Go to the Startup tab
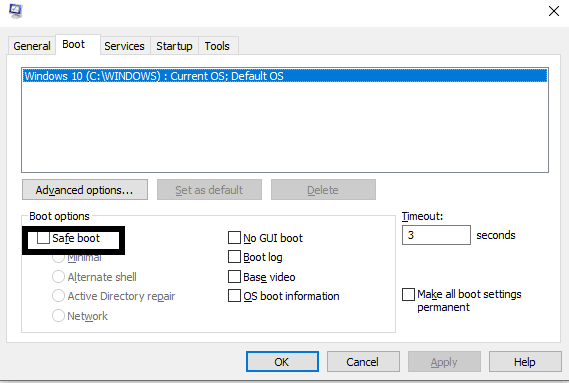 [174, 46]
